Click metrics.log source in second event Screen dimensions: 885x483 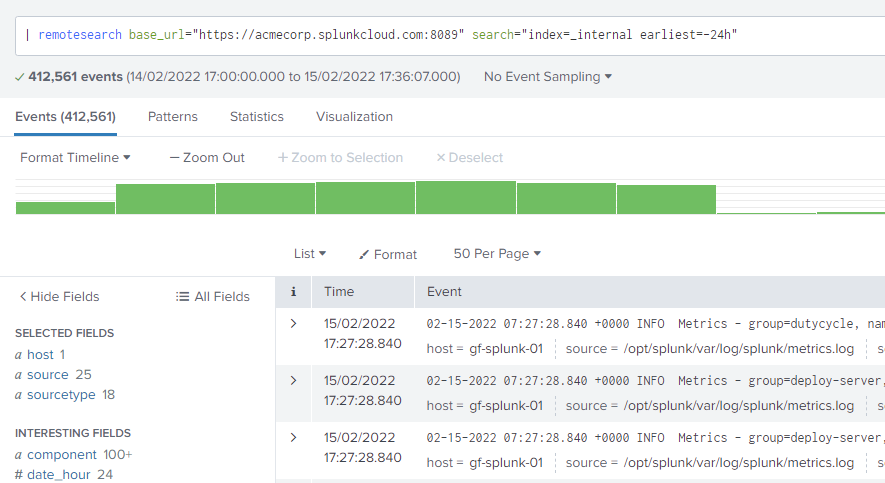coord(739,406)
